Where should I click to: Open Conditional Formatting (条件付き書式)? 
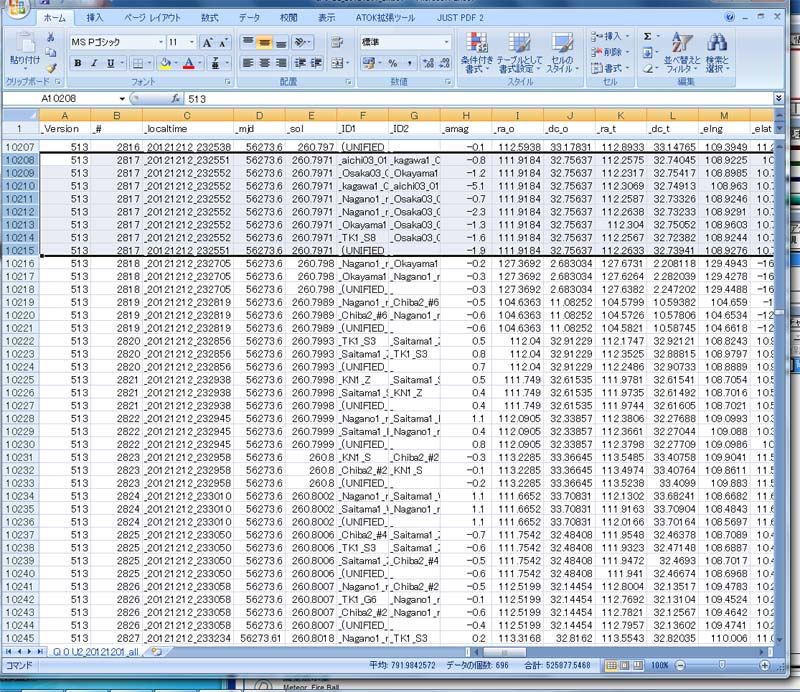[x=477, y=43]
